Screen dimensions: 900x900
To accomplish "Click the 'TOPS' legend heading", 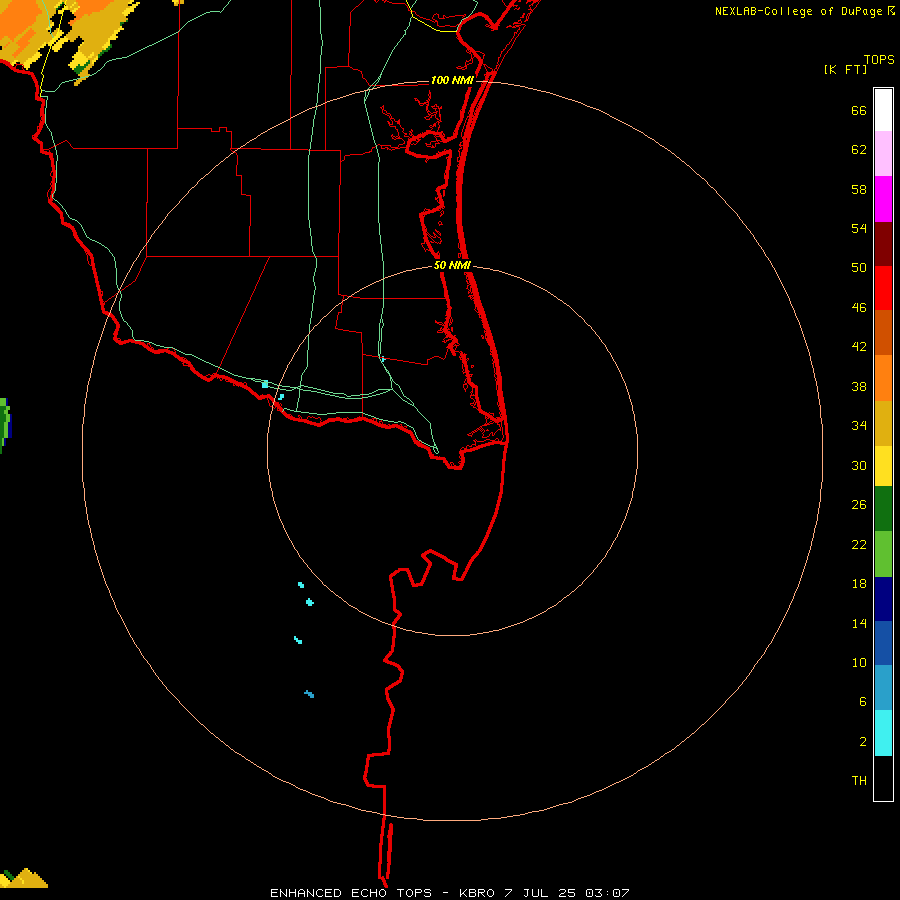I will (x=879, y=59).
